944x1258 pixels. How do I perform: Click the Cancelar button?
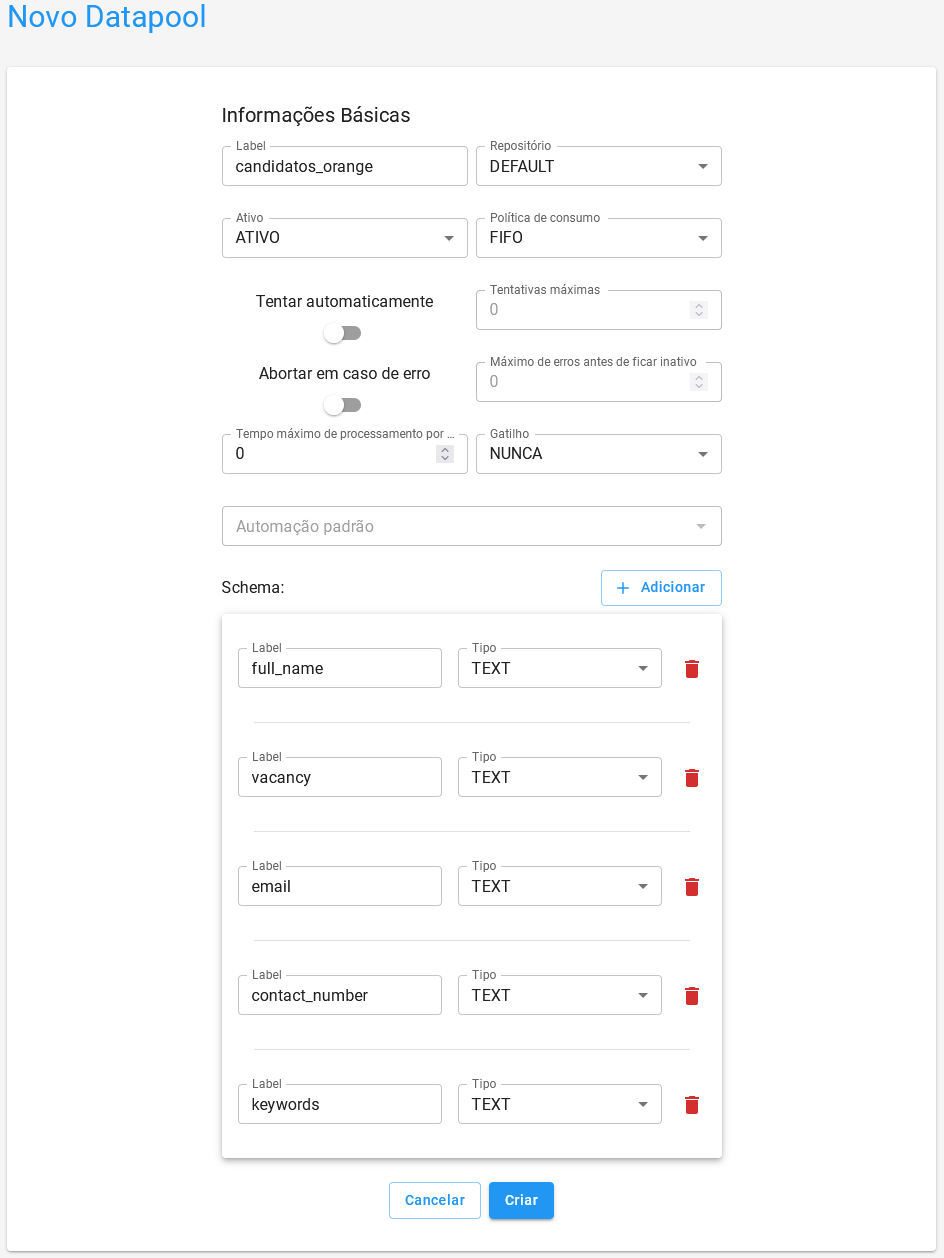(x=434, y=1200)
